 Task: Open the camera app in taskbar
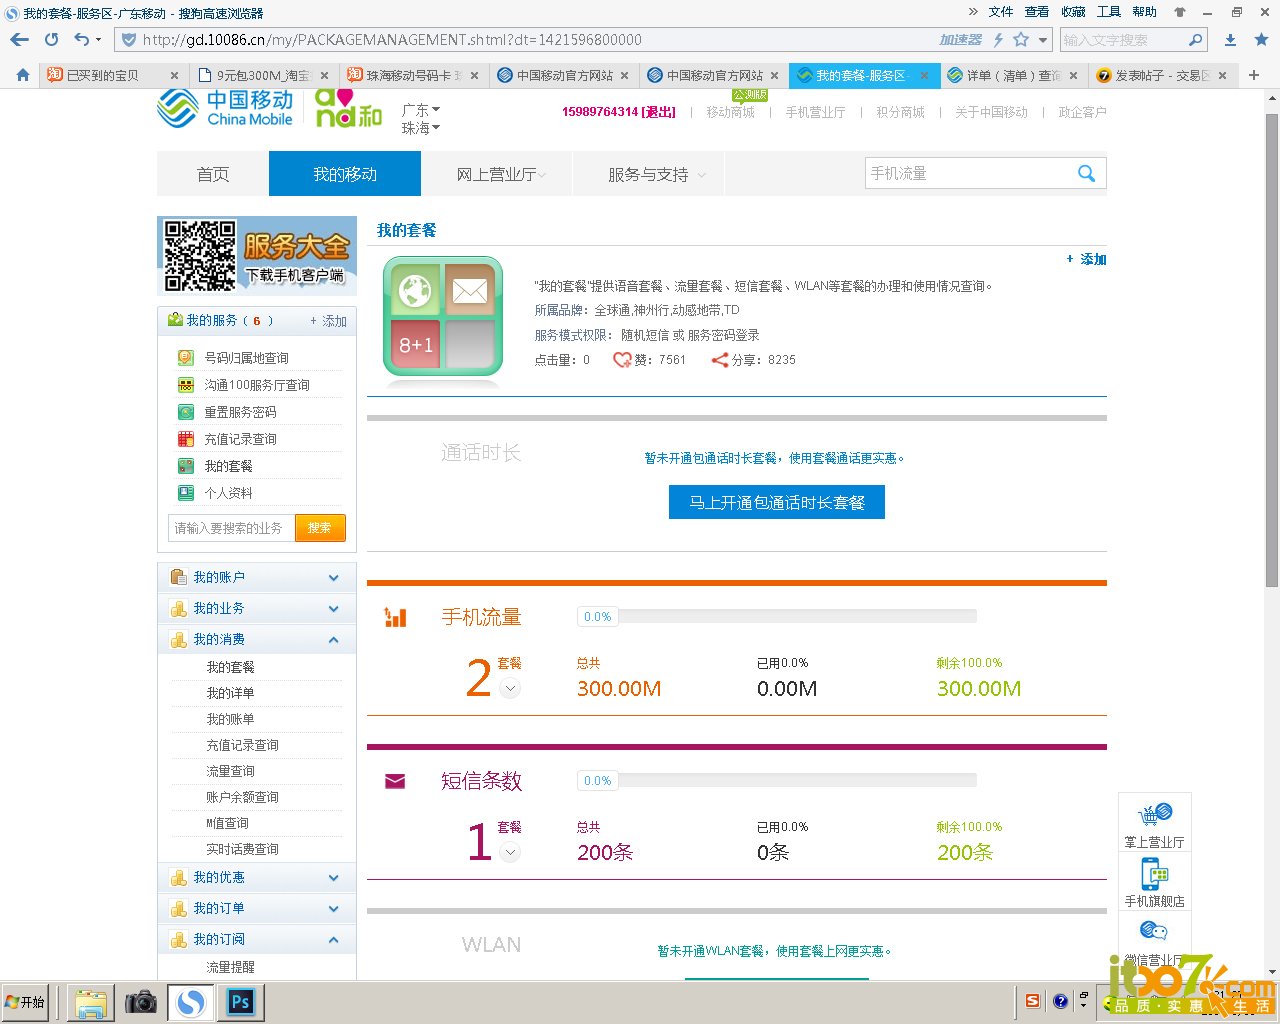tap(141, 1002)
